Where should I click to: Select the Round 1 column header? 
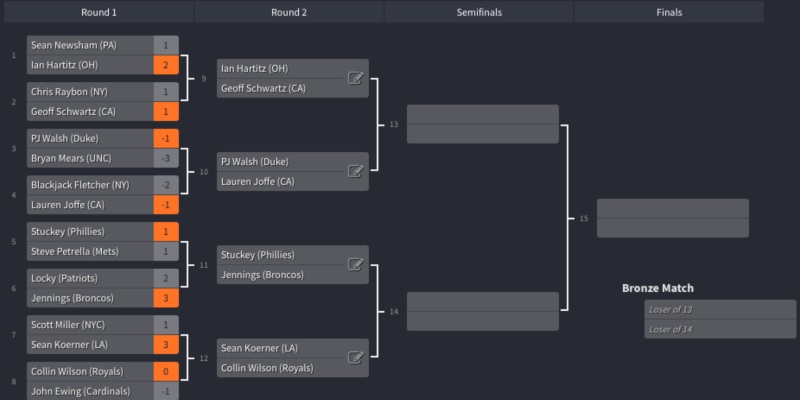tap(99, 12)
